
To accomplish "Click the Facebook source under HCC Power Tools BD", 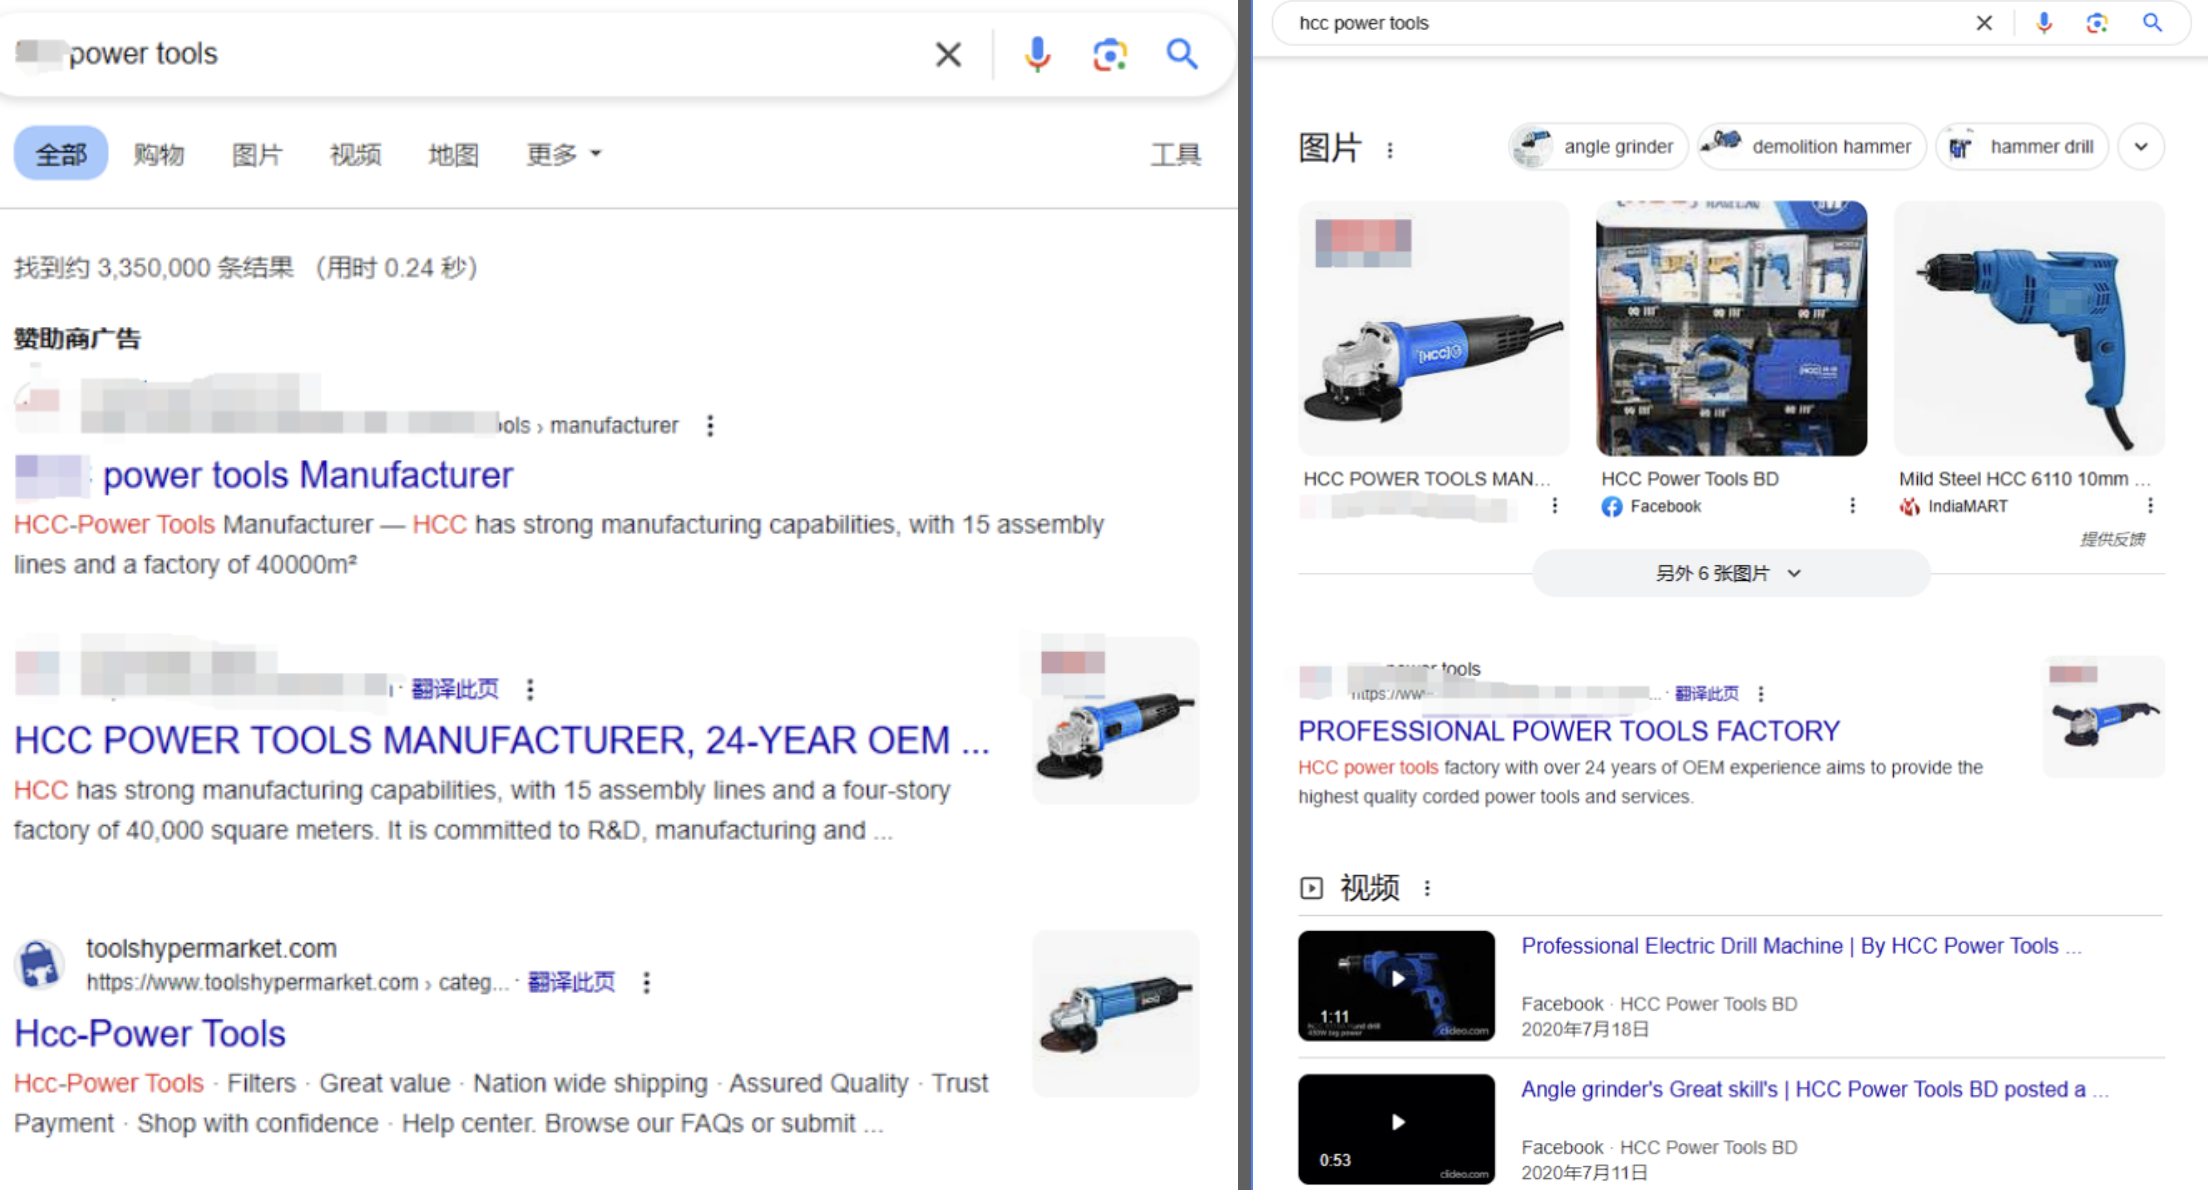I will point(1651,506).
